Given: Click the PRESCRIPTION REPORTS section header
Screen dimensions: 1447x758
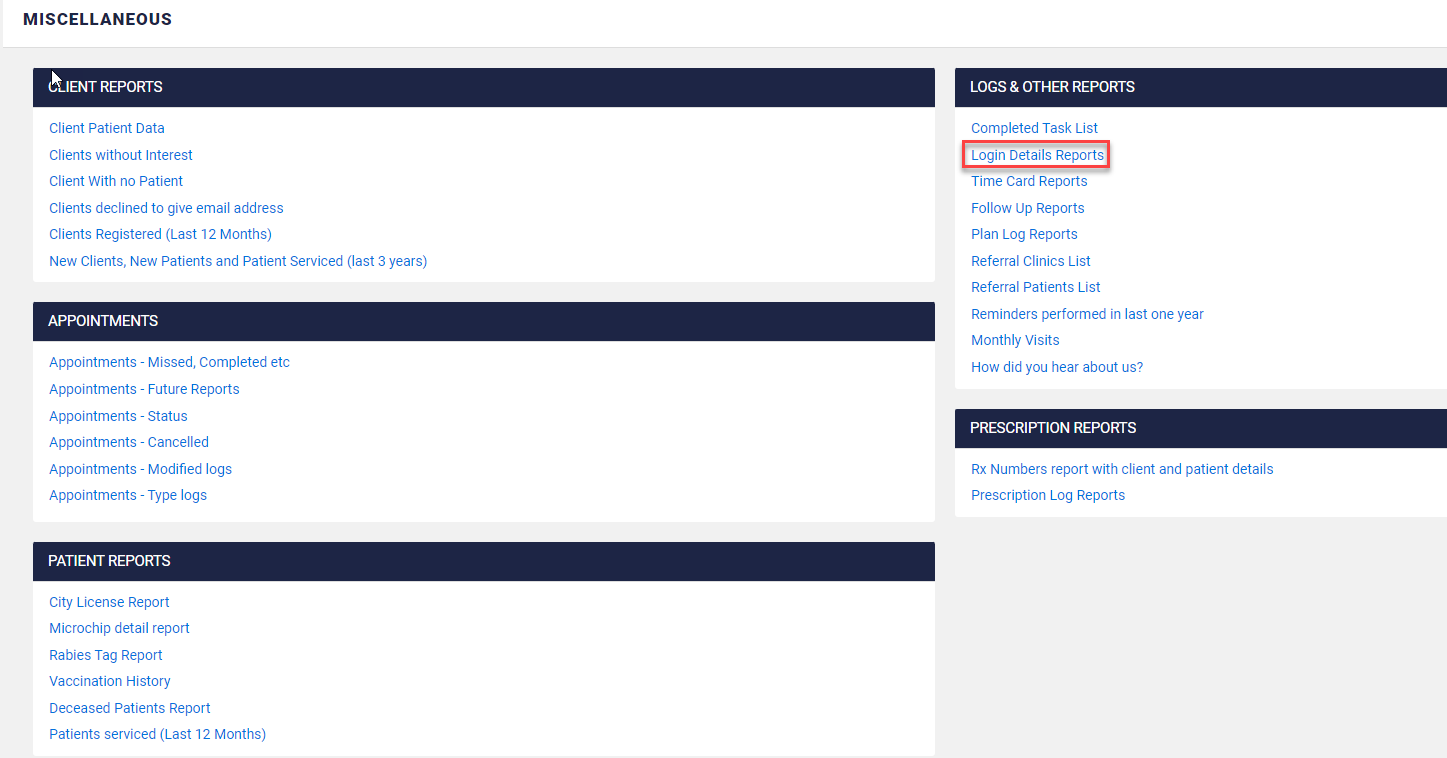Looking at the screenshot, I should [x=1201, y=428].
